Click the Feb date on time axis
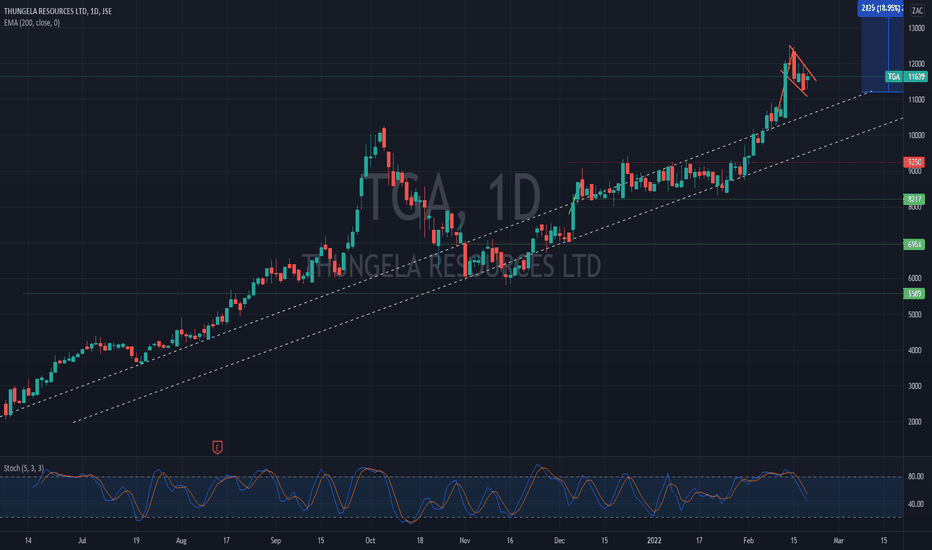Screen dimensions: 932x550 748,540
